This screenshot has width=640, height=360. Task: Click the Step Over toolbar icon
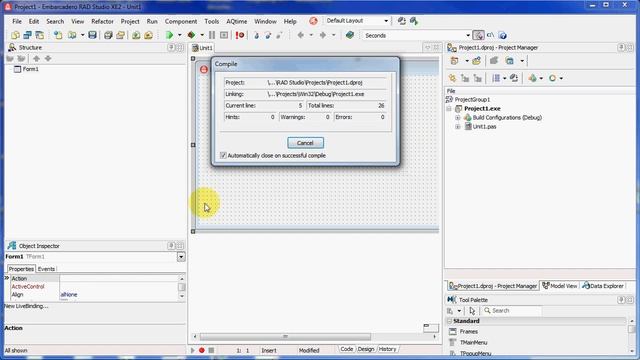[268, 36]
